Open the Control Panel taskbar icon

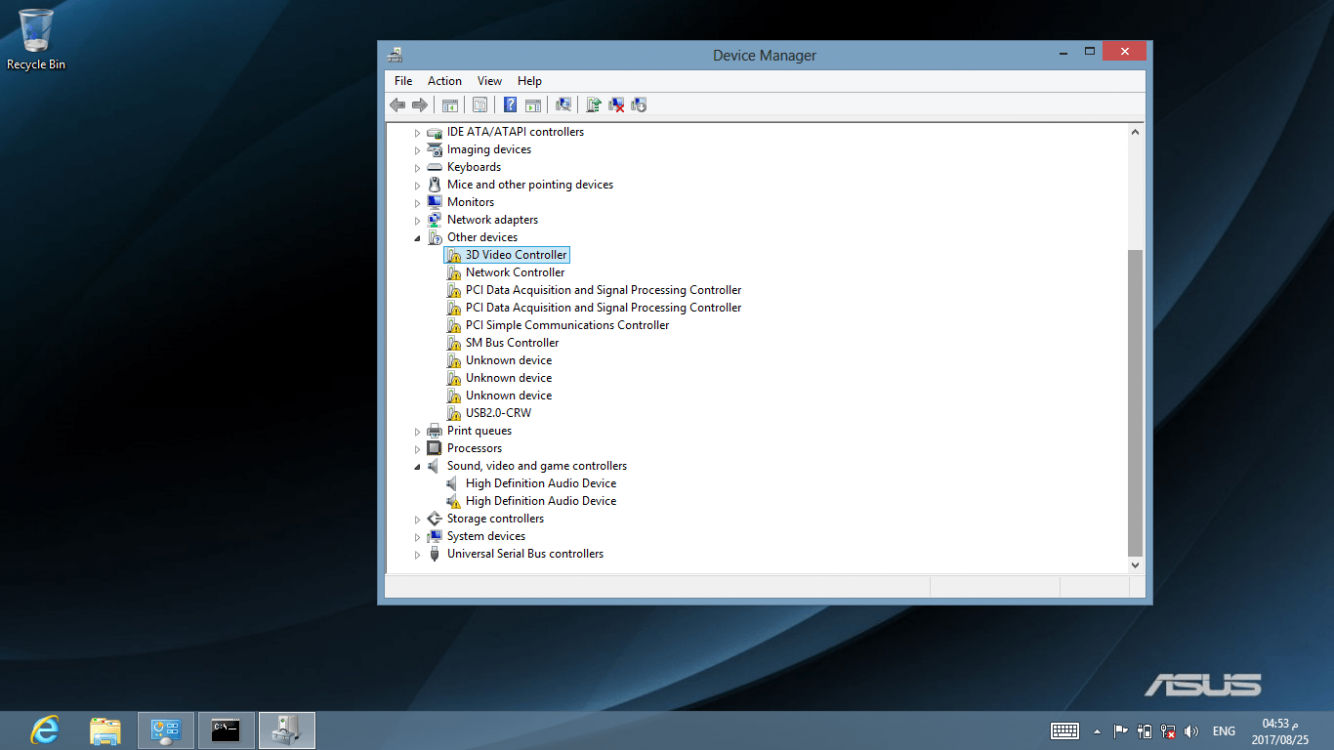click(166, 730)
